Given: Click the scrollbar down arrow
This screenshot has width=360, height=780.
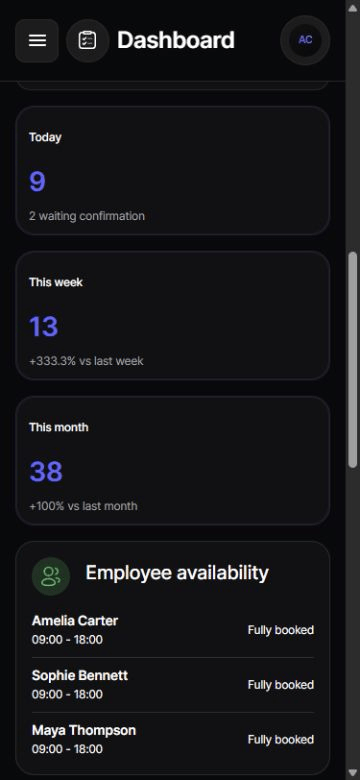Looking at the screenshot, I should point(353,773).
